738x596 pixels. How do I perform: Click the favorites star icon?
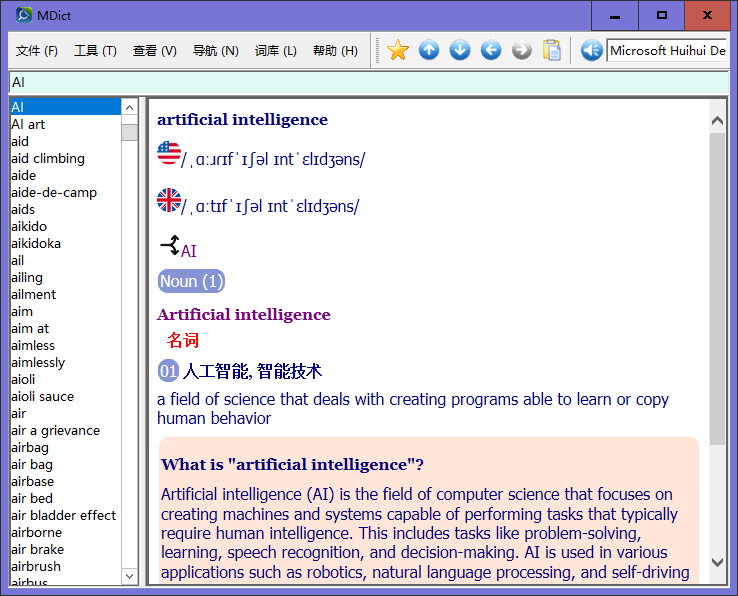point(398,50)
